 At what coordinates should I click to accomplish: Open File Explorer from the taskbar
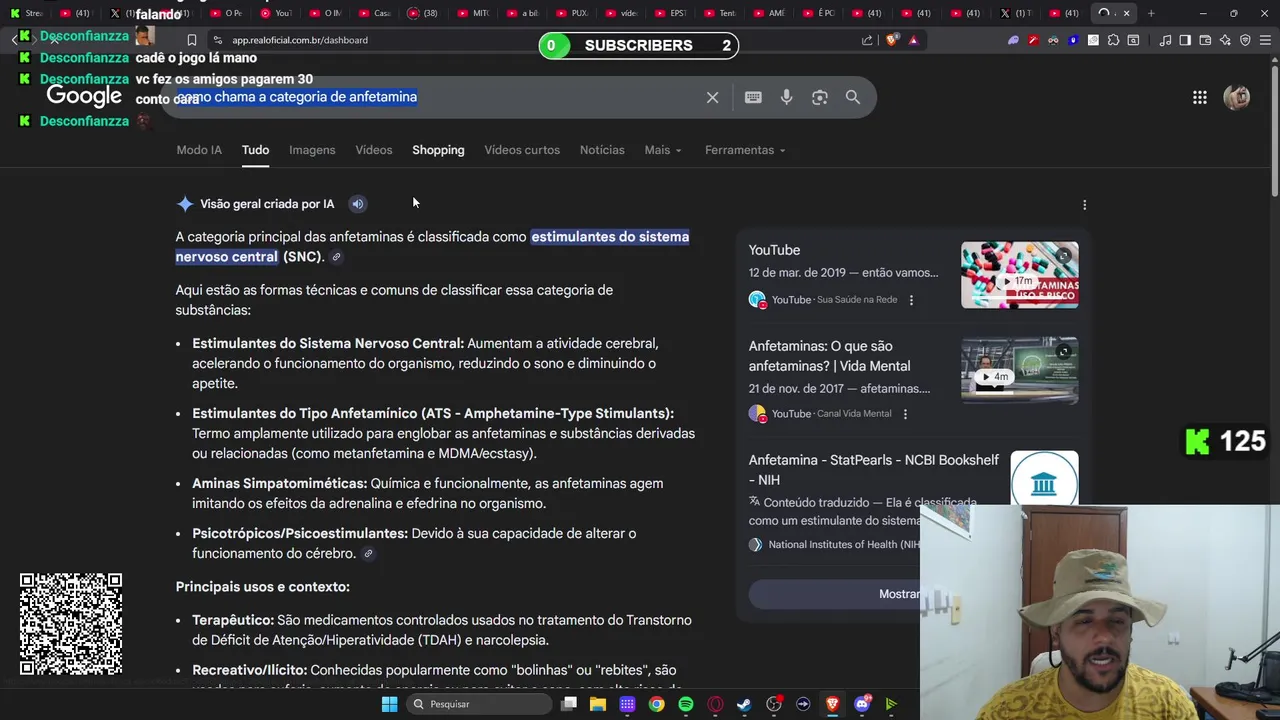coord(597,704)
